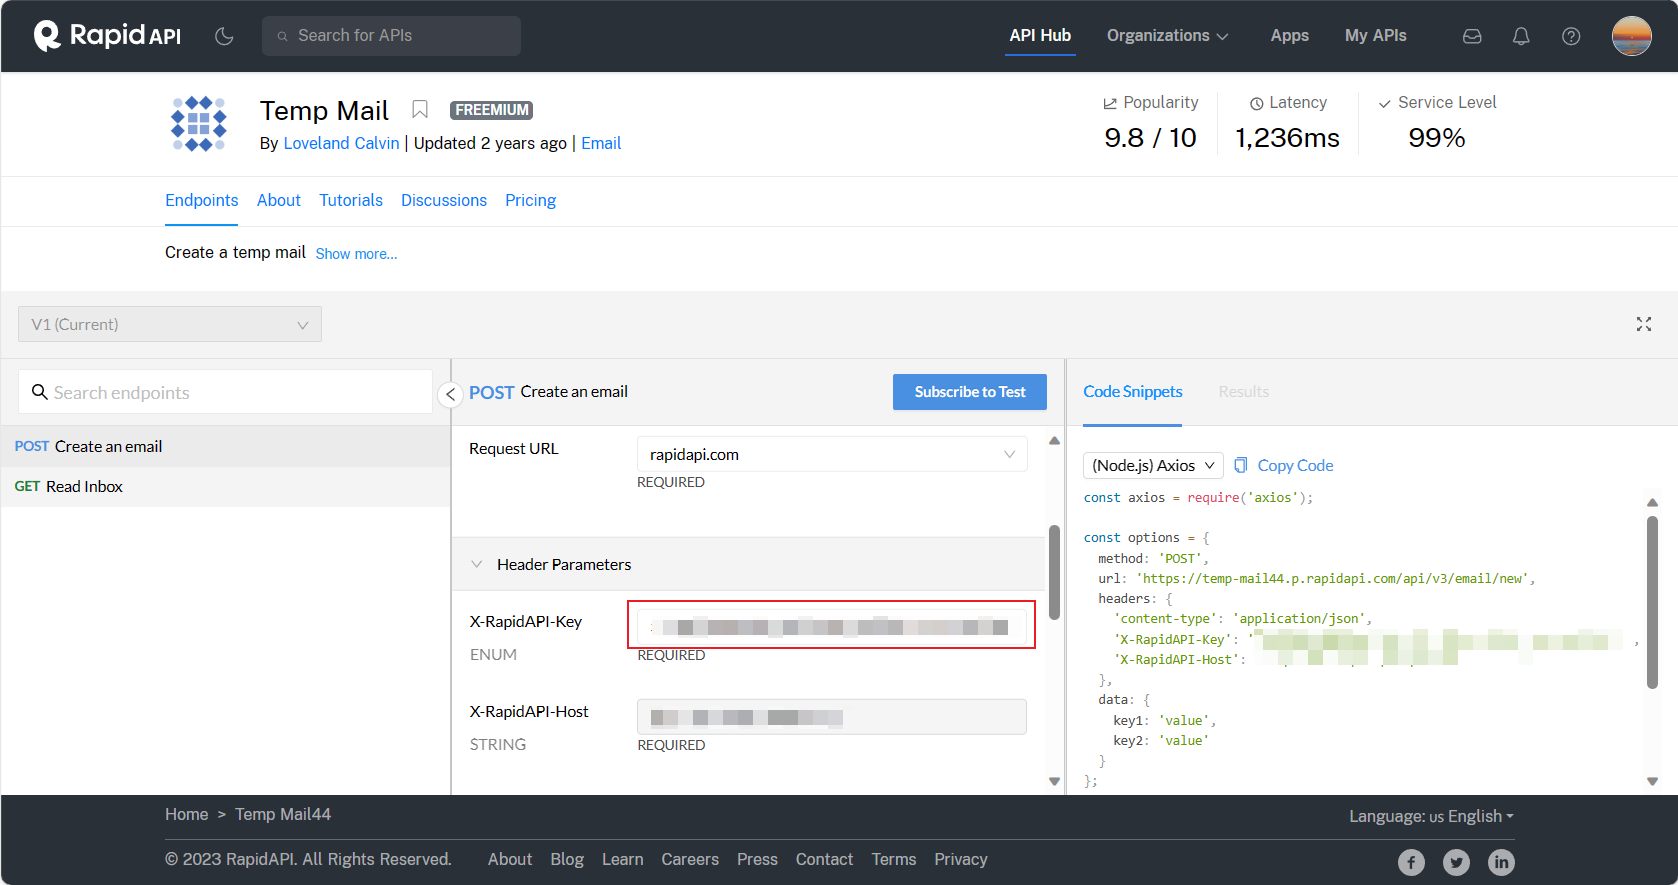The image size is (1678, 885).
Task: Click the parameters panel scroll-up arrow
Action: [1054, 441]
